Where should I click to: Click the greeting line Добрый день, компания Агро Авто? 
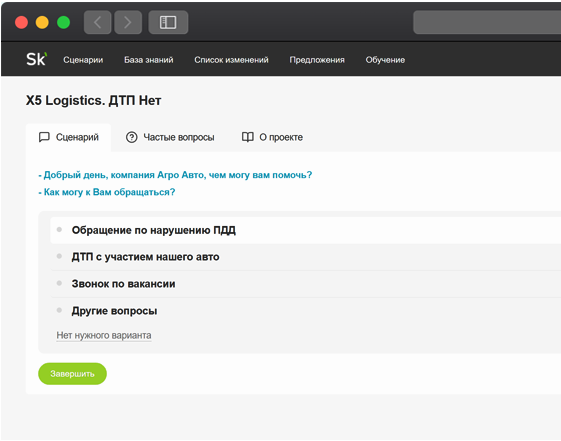point(175,175)
